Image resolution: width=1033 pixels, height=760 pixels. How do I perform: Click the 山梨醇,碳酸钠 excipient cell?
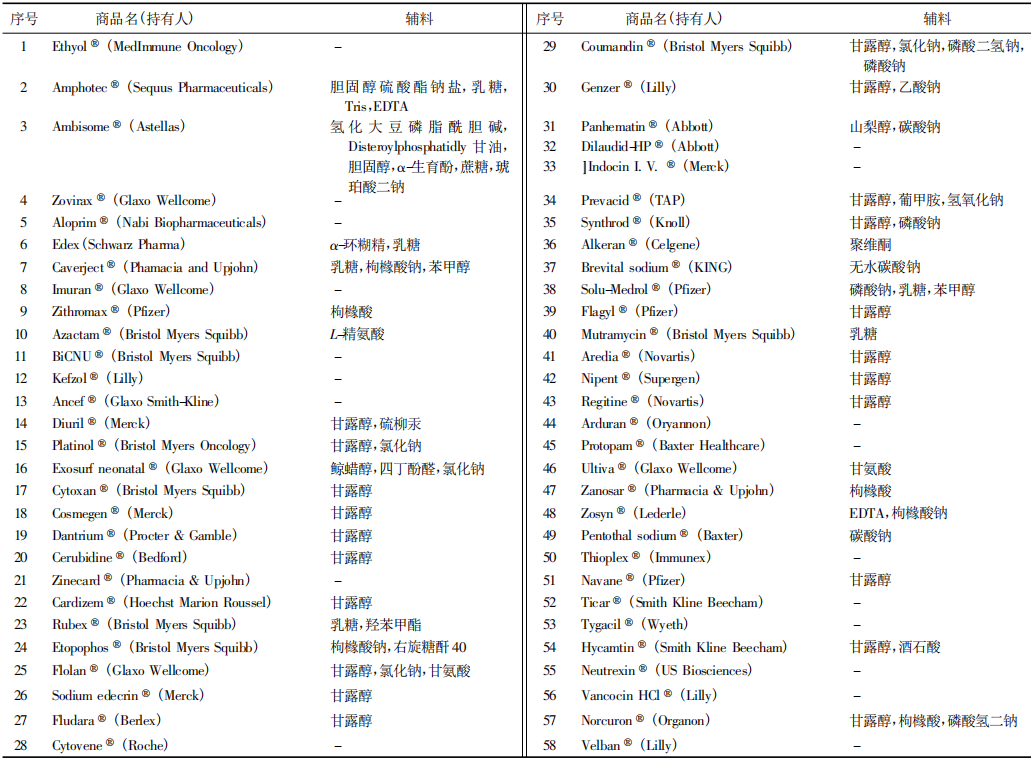pyautogui.click(x=894, y=127)
